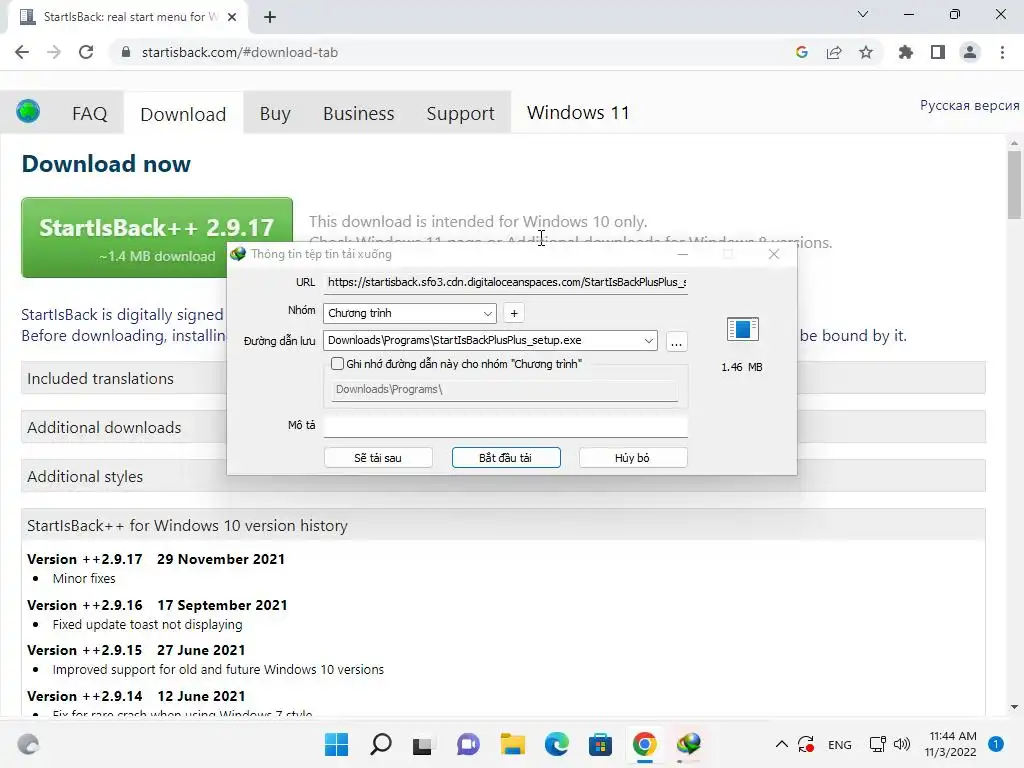Click the ENG language indicator
Viewport: 1024px width, 768px height.
[x=839, y=744]
